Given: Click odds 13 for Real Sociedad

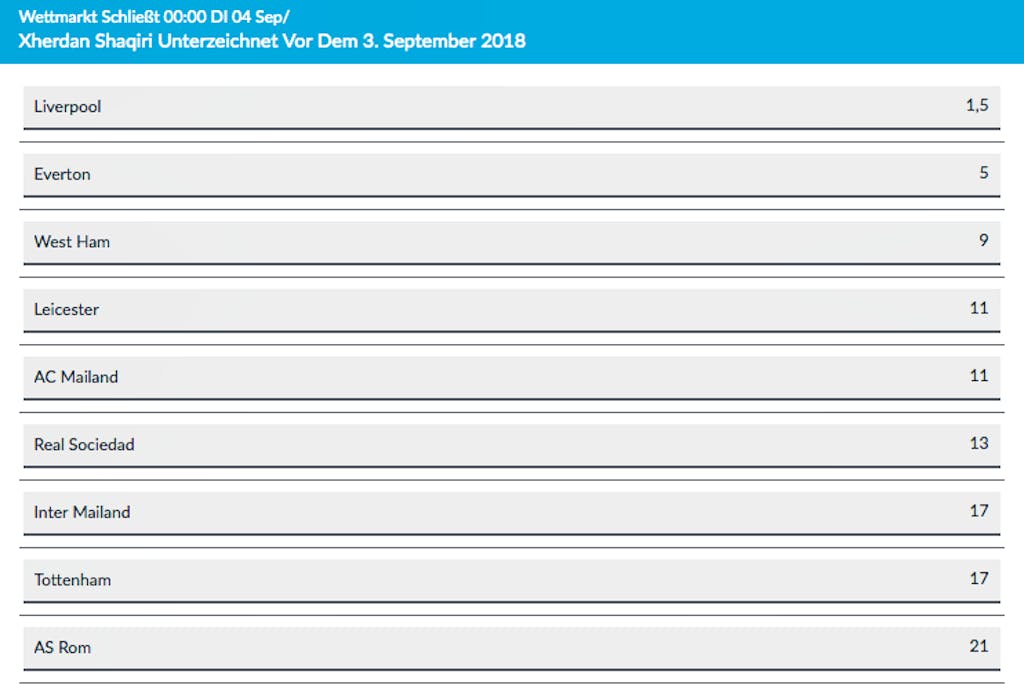Looking at the screenshot, I should 978,443.
